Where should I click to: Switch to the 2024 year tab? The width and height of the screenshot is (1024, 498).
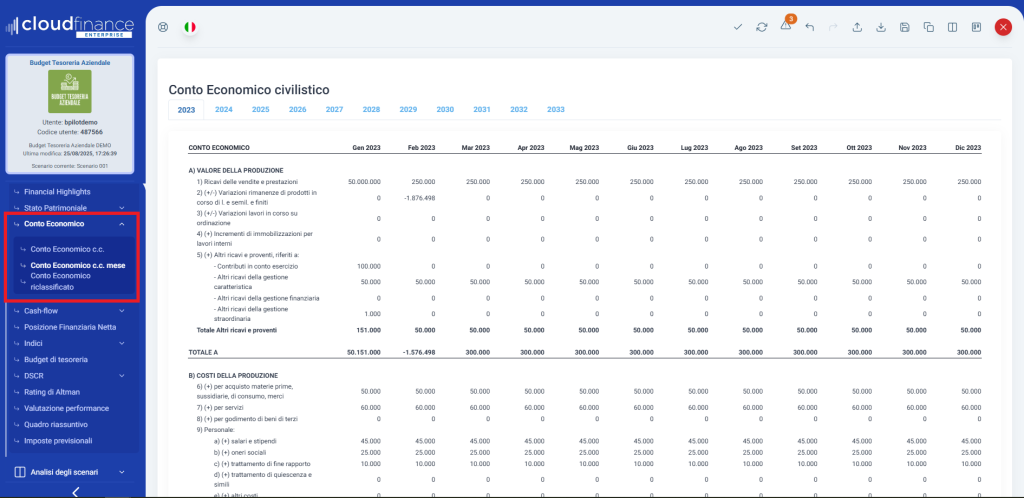pos(224,109)
